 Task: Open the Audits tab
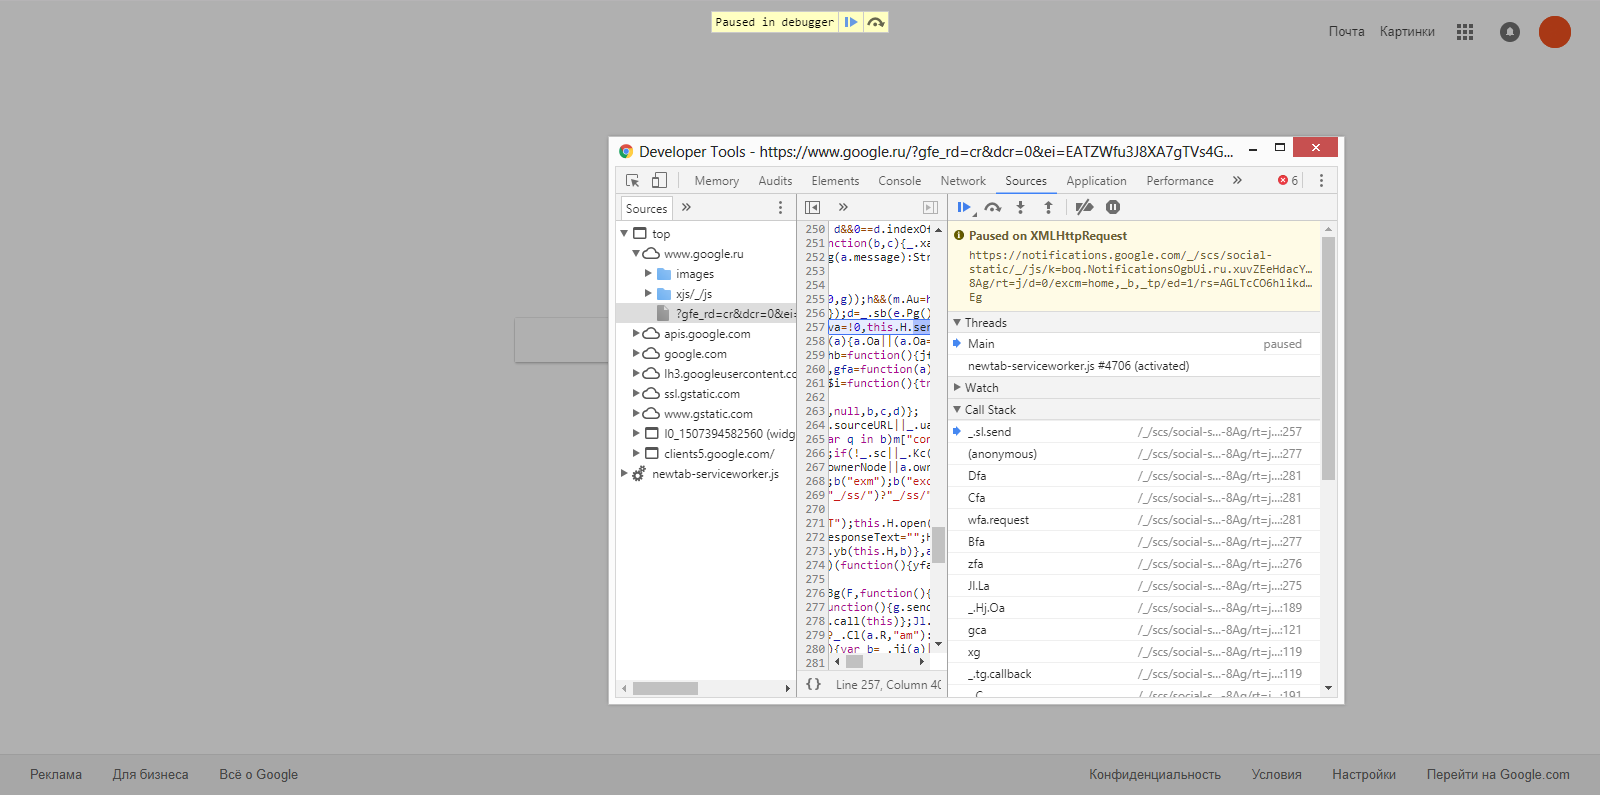(x=775, y=181)
